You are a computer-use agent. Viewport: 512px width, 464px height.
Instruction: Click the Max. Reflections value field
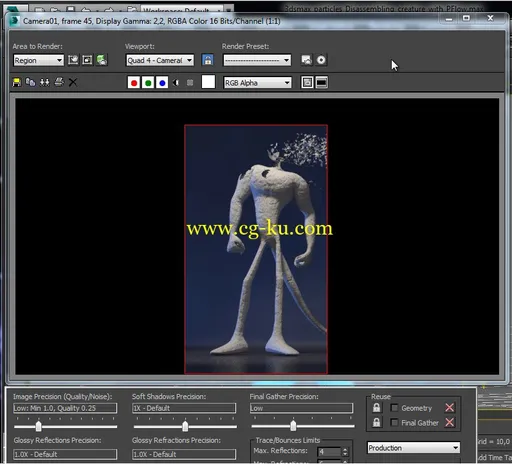click(x=329, y=452)
